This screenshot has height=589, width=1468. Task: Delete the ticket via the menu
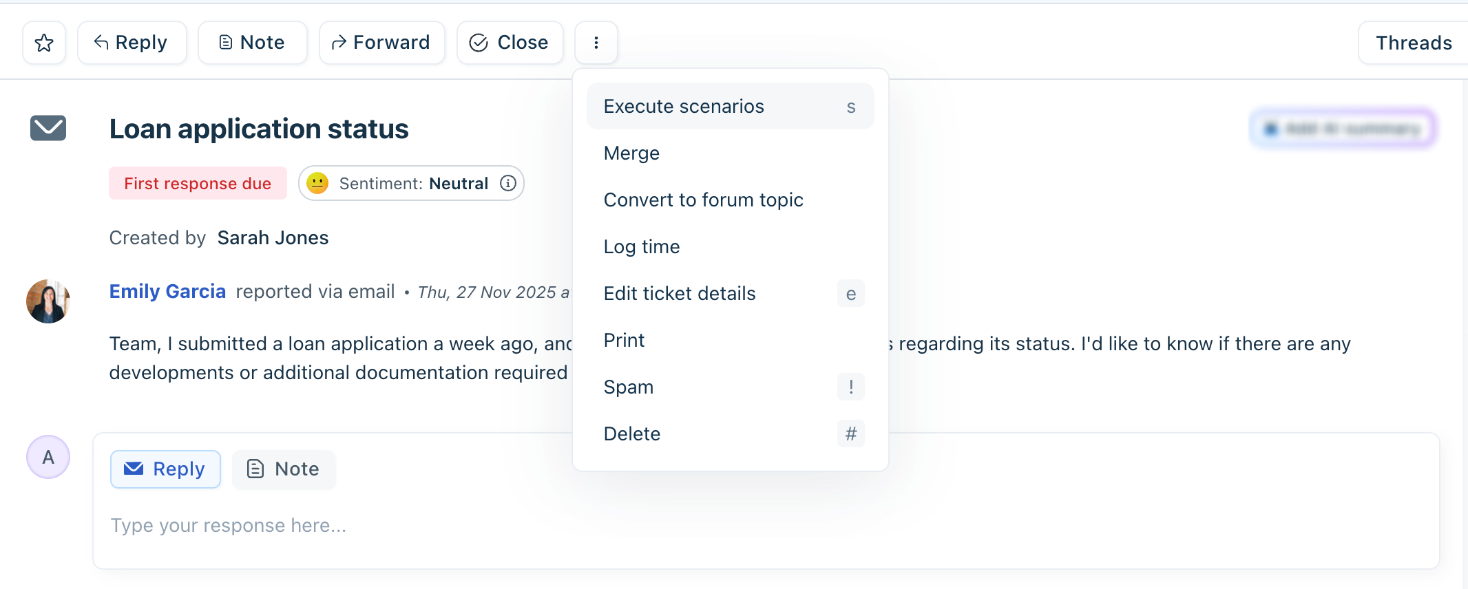632,434
